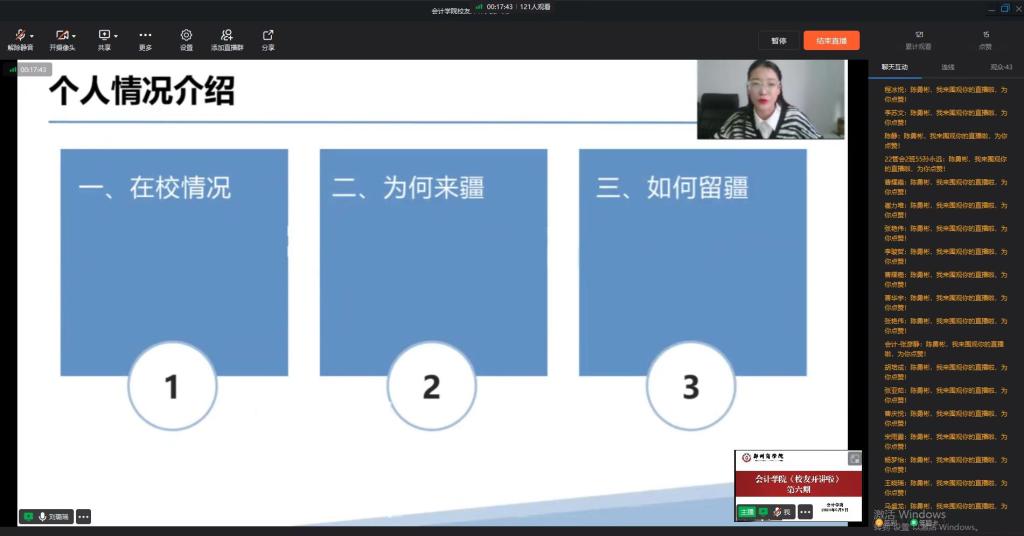The width and height of the screenshot is (1024, 536).
Task: Switch to the Connect (连线) tab
Action: coord(947,67)
